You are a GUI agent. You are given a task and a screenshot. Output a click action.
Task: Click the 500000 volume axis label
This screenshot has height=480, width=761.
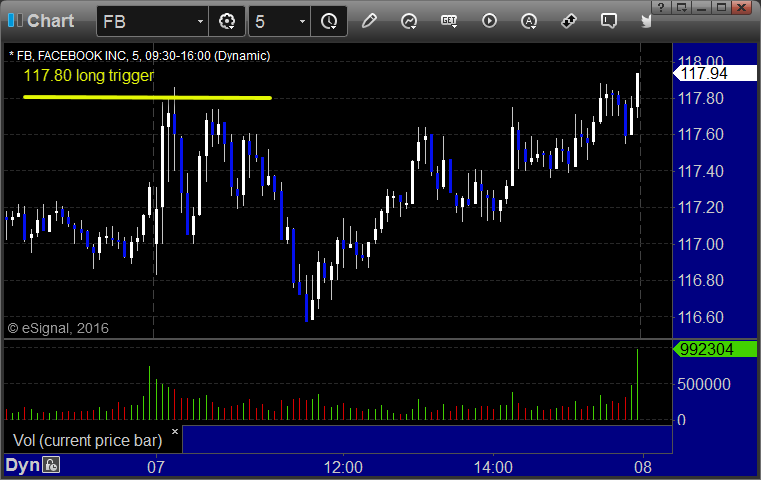(x=704, y=384)
